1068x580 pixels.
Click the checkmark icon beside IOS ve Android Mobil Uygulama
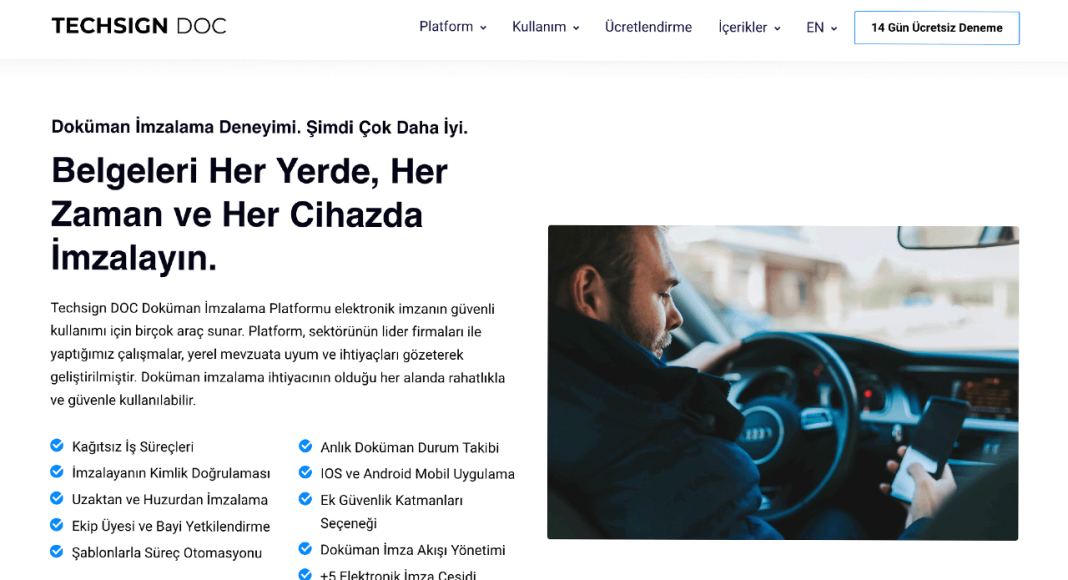tap(306, 472)
